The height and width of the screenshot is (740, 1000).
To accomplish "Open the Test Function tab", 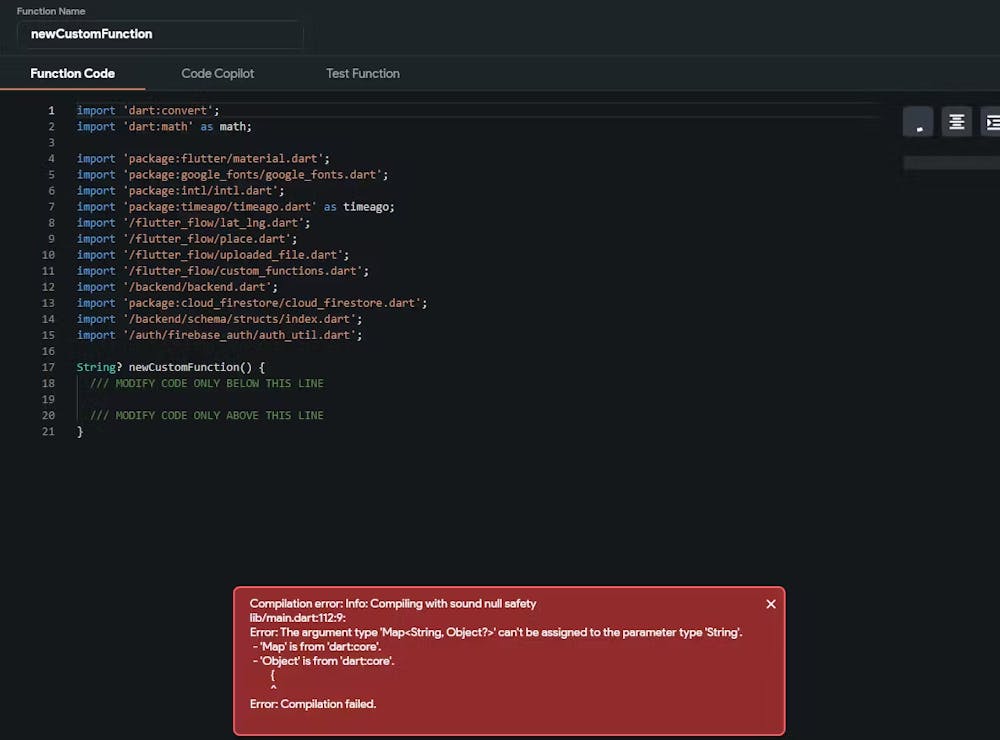I will [362, 73].
